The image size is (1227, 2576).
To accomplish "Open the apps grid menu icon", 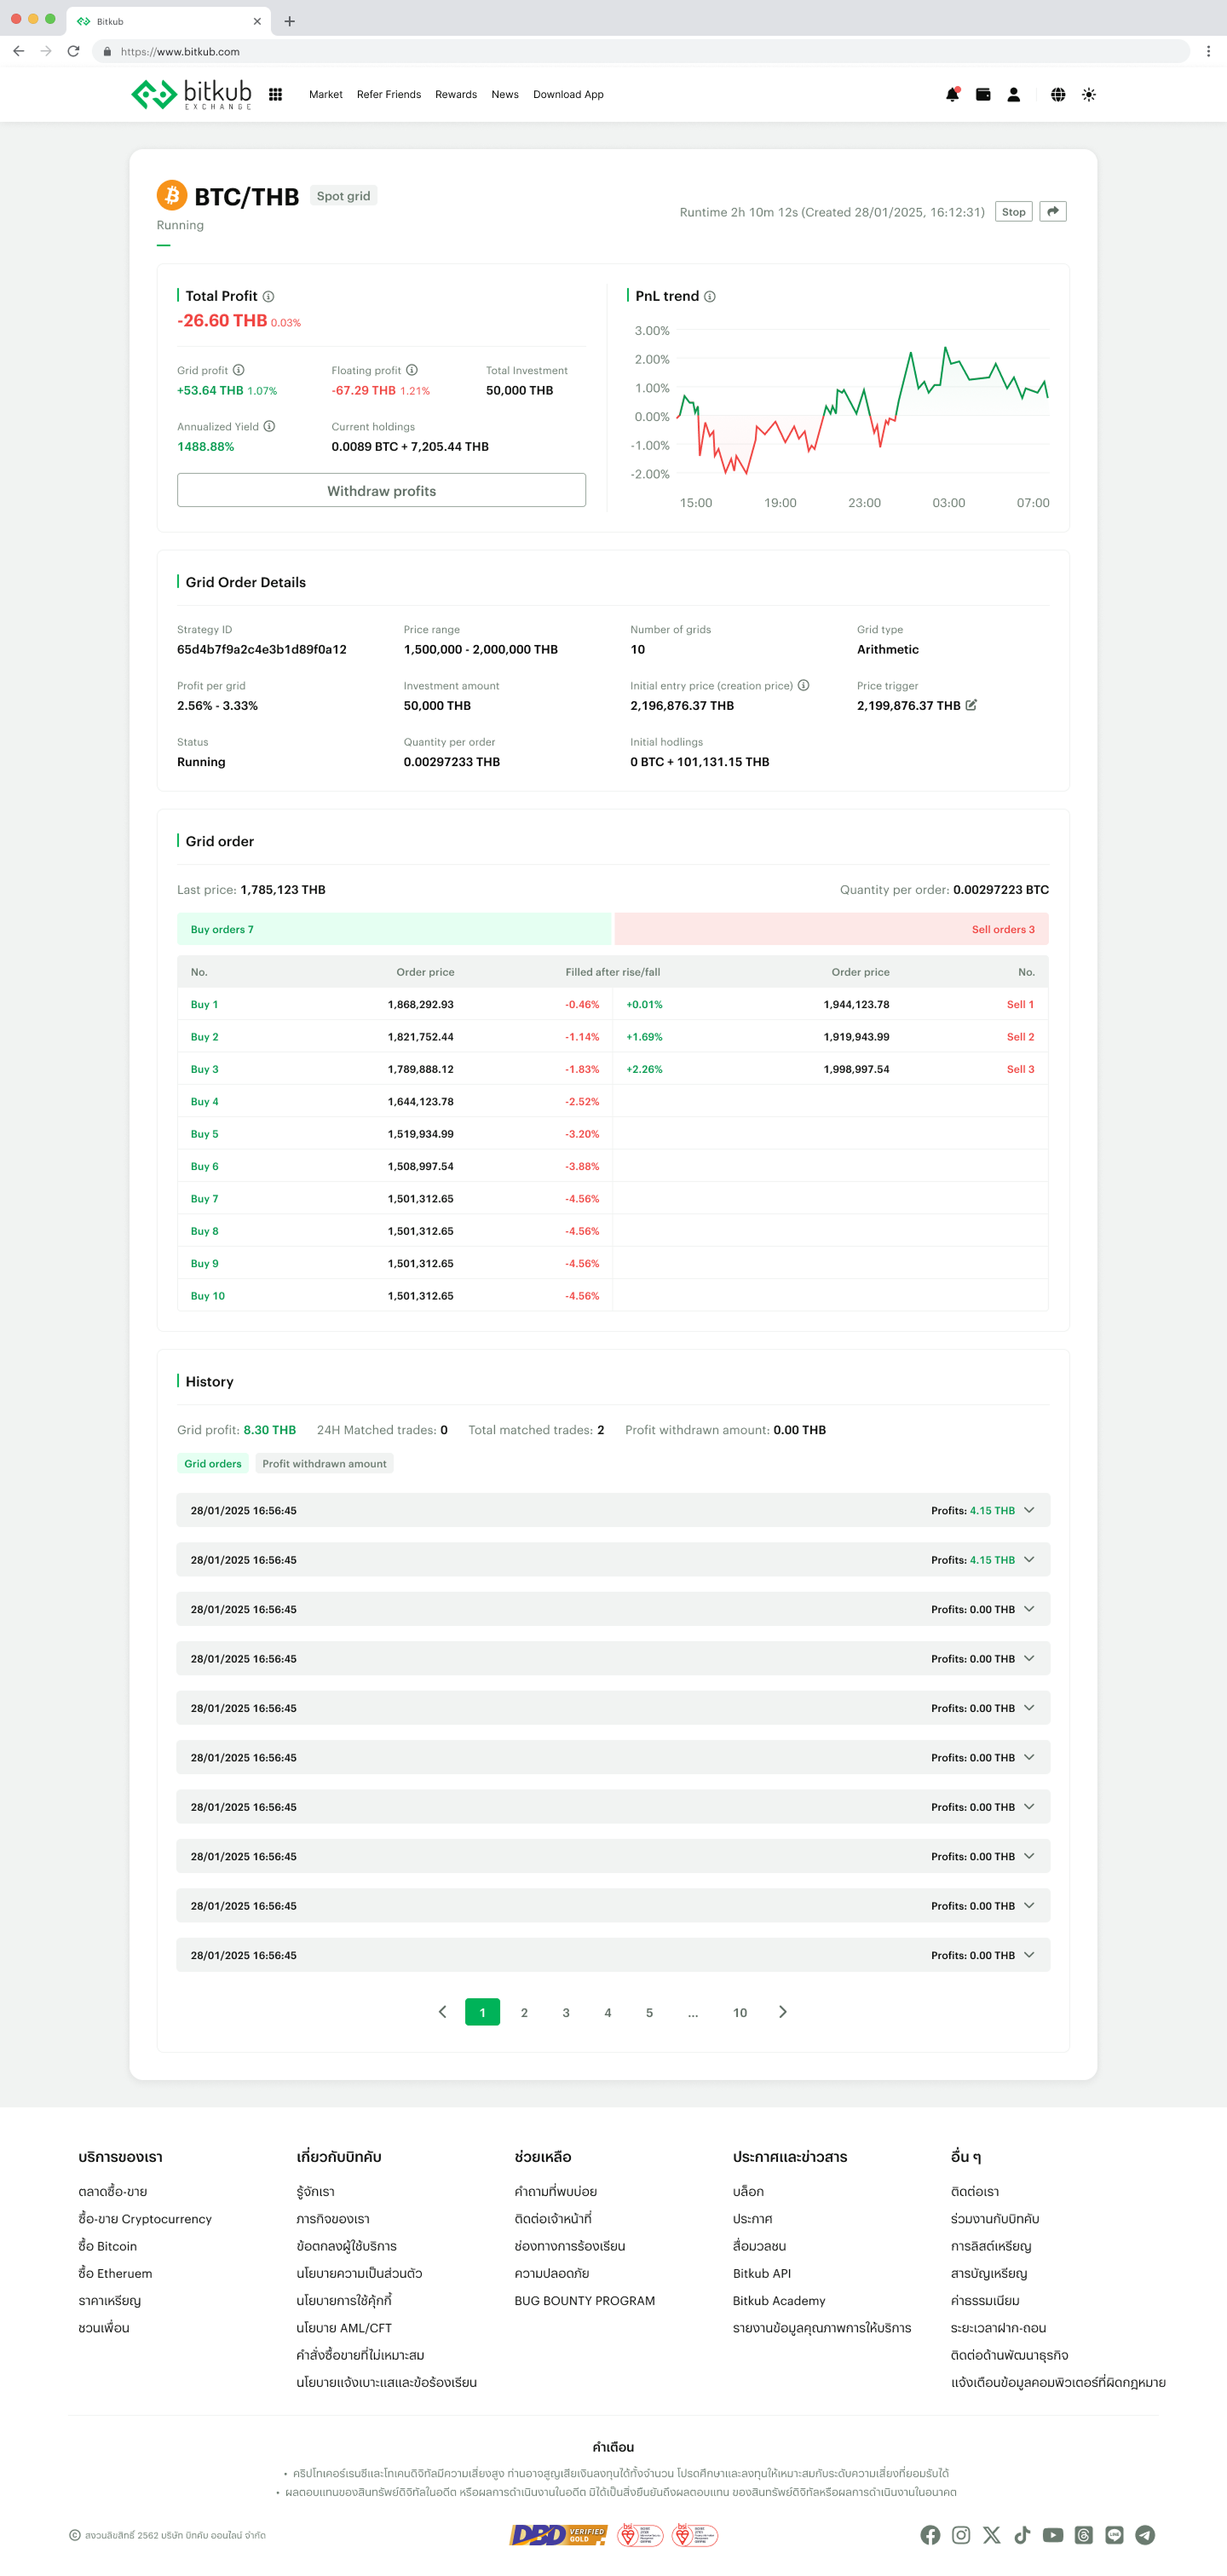I will [275, 94].
